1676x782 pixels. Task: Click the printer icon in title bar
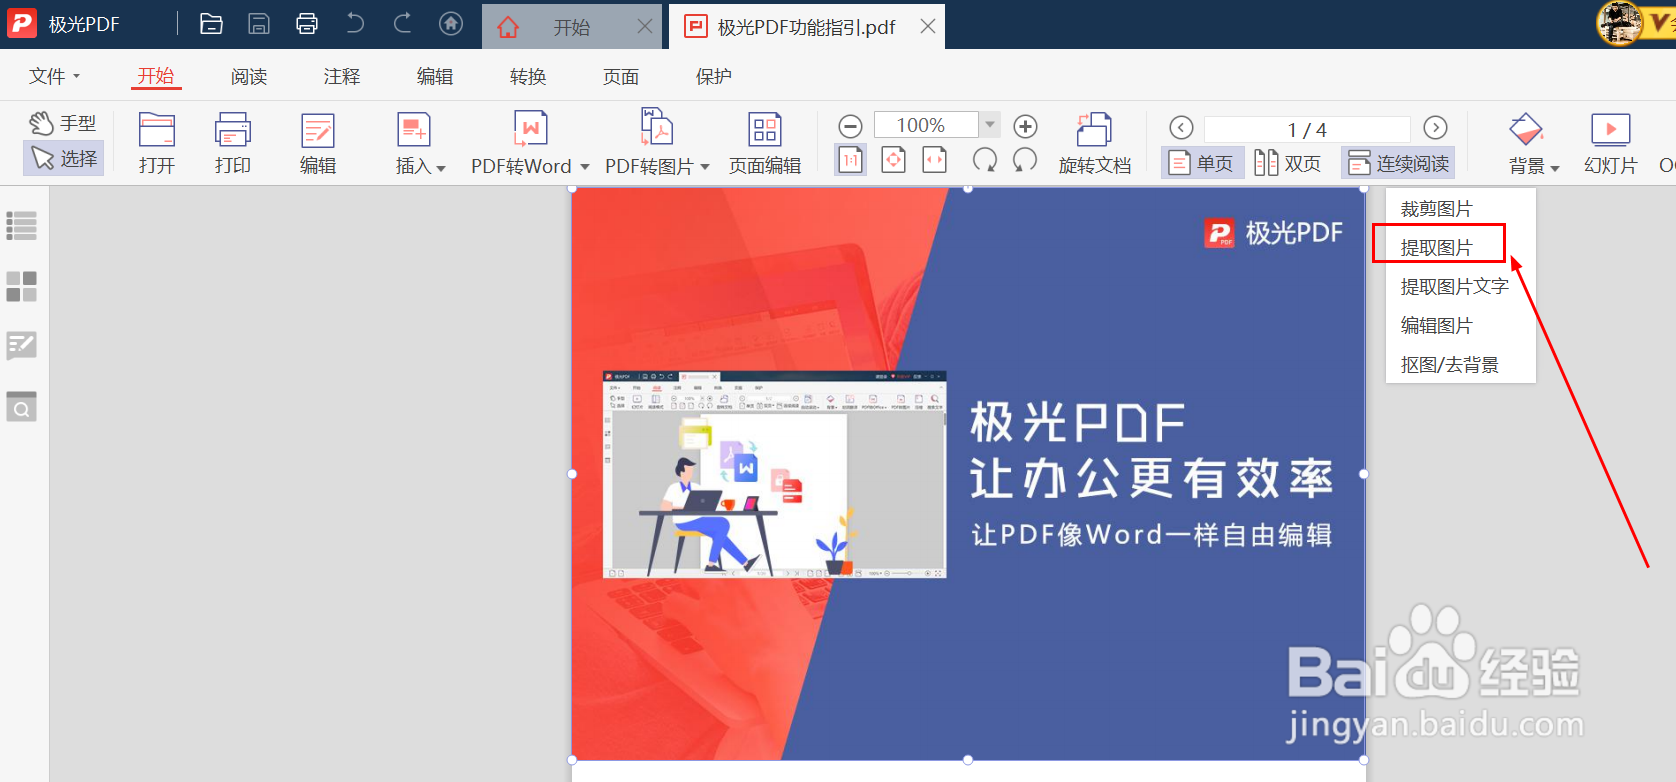point(307,24)
